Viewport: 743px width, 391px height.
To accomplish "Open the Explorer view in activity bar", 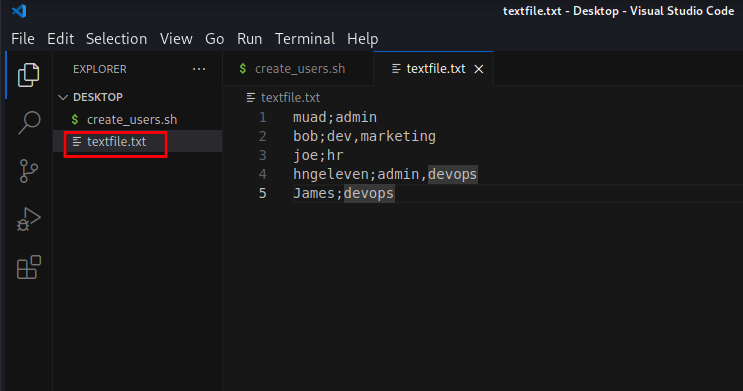I will pyautogui.click(x=28, y=75).
